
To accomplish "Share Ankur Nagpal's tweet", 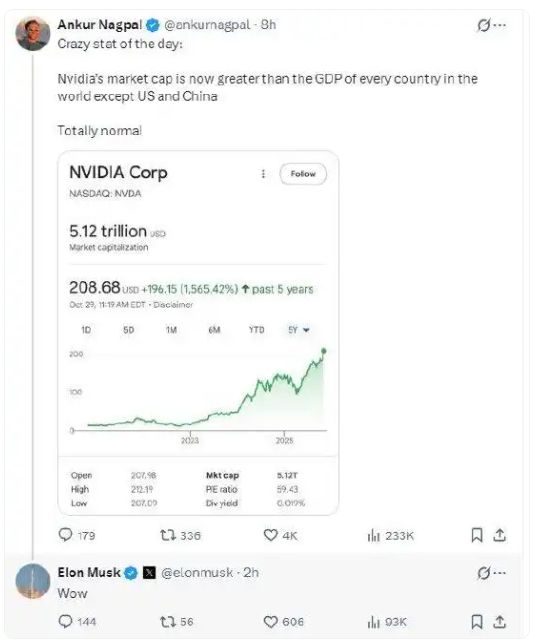I will click(499, 535).
